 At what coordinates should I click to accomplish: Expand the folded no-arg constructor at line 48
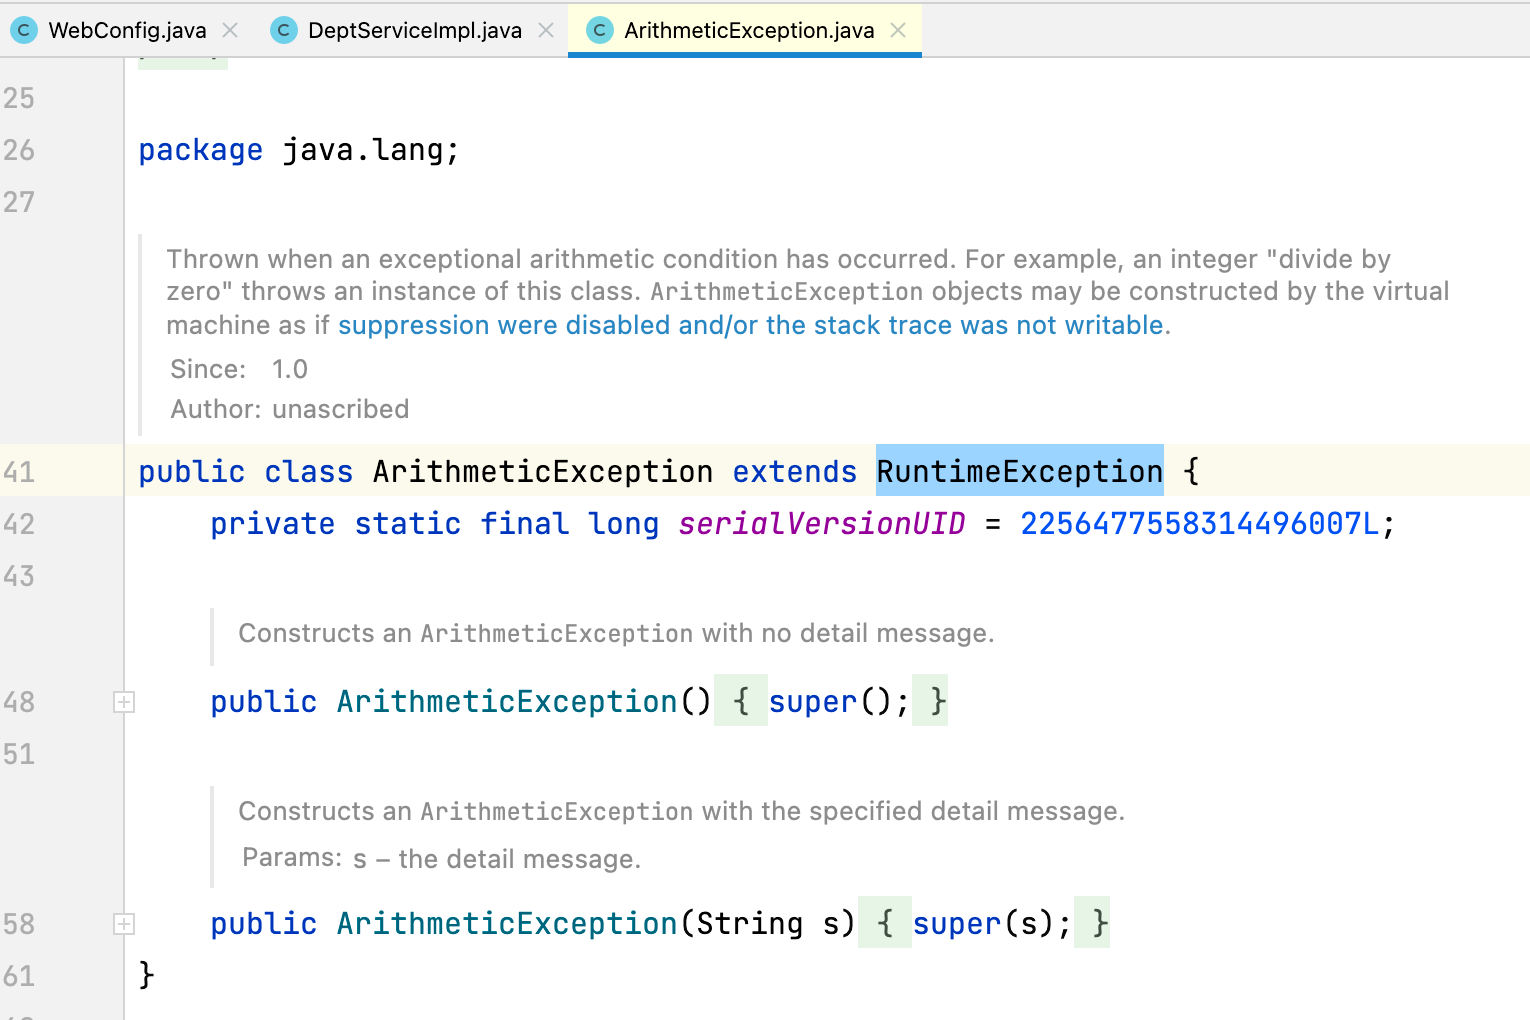coord(124,702)
